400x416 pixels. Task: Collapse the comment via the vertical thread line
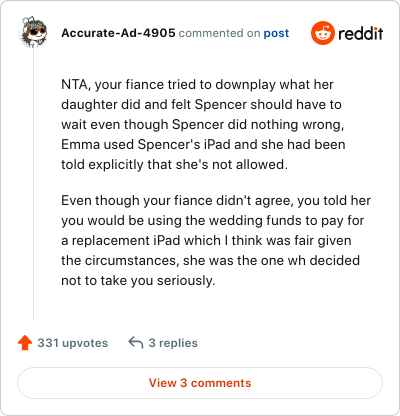33,183
